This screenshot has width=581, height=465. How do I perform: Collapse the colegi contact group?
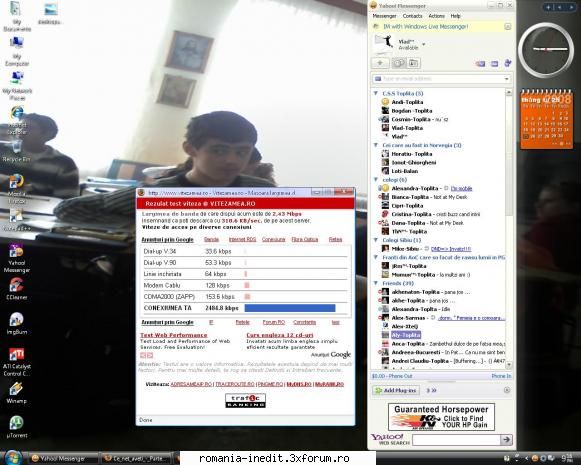[x=375, y=179]
